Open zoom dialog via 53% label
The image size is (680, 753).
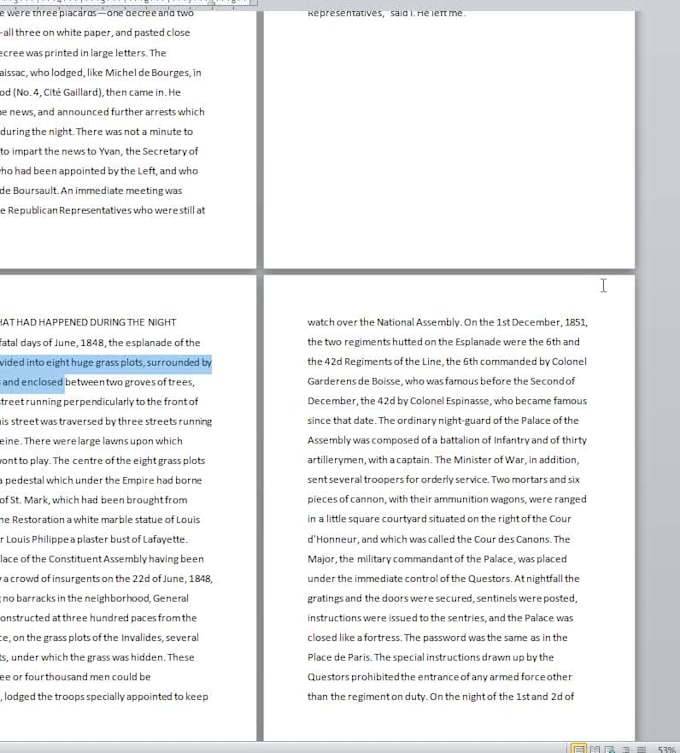667,749
